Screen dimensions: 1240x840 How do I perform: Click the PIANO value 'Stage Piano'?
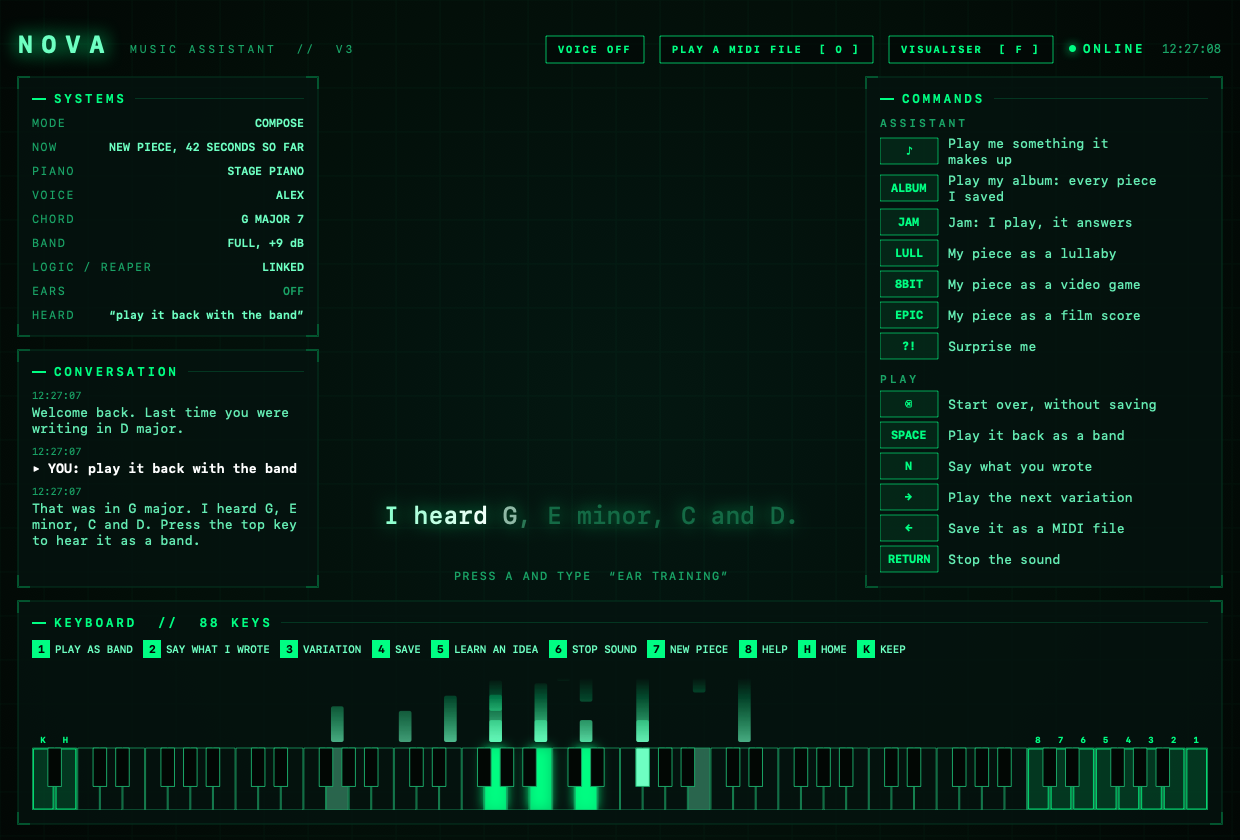(265, 171)
